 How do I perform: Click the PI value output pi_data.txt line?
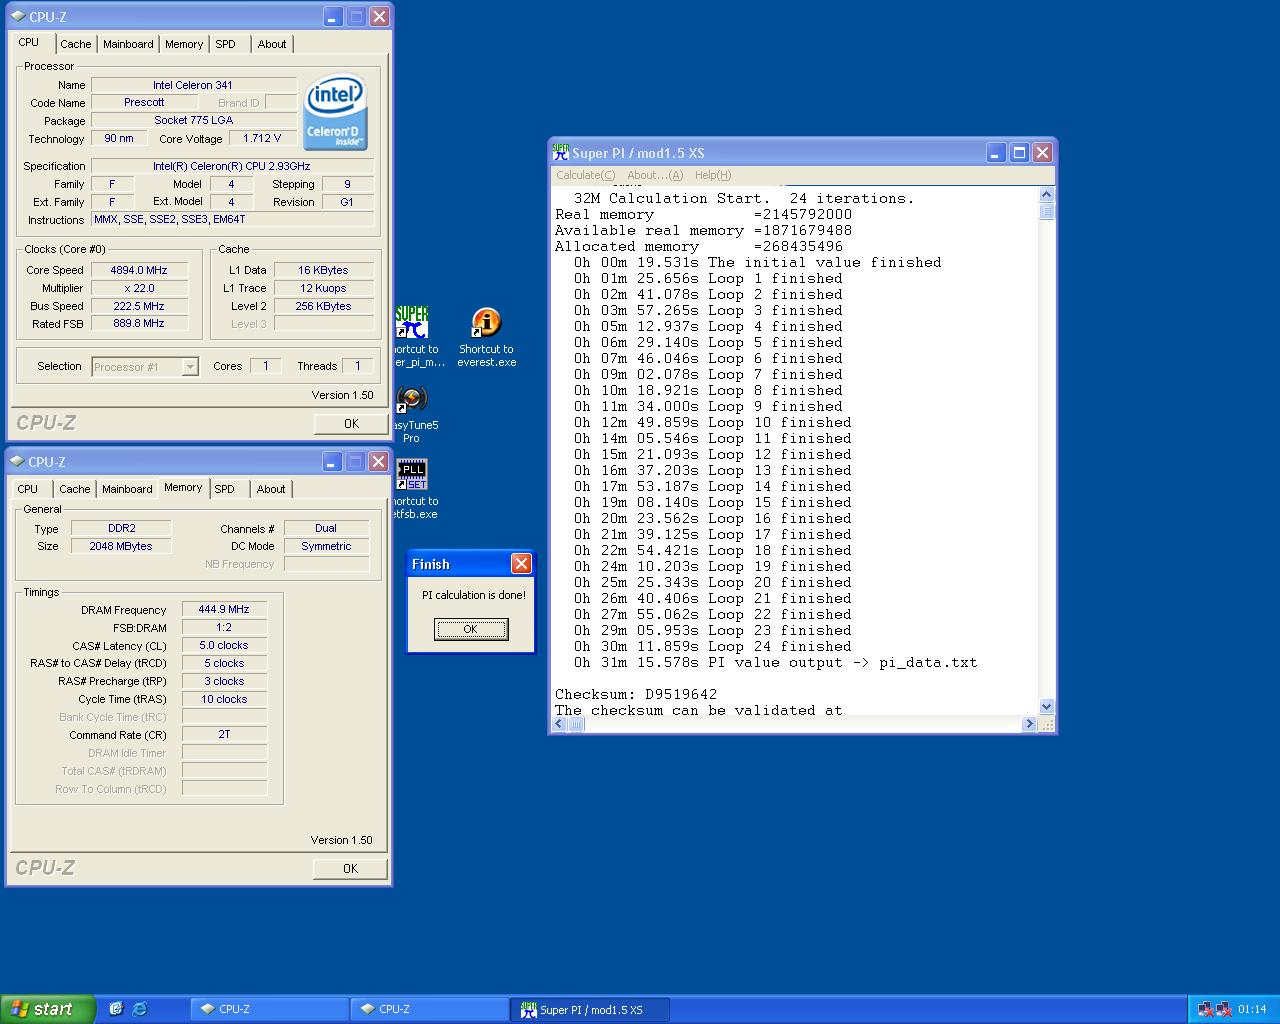(x=776, y=662)
